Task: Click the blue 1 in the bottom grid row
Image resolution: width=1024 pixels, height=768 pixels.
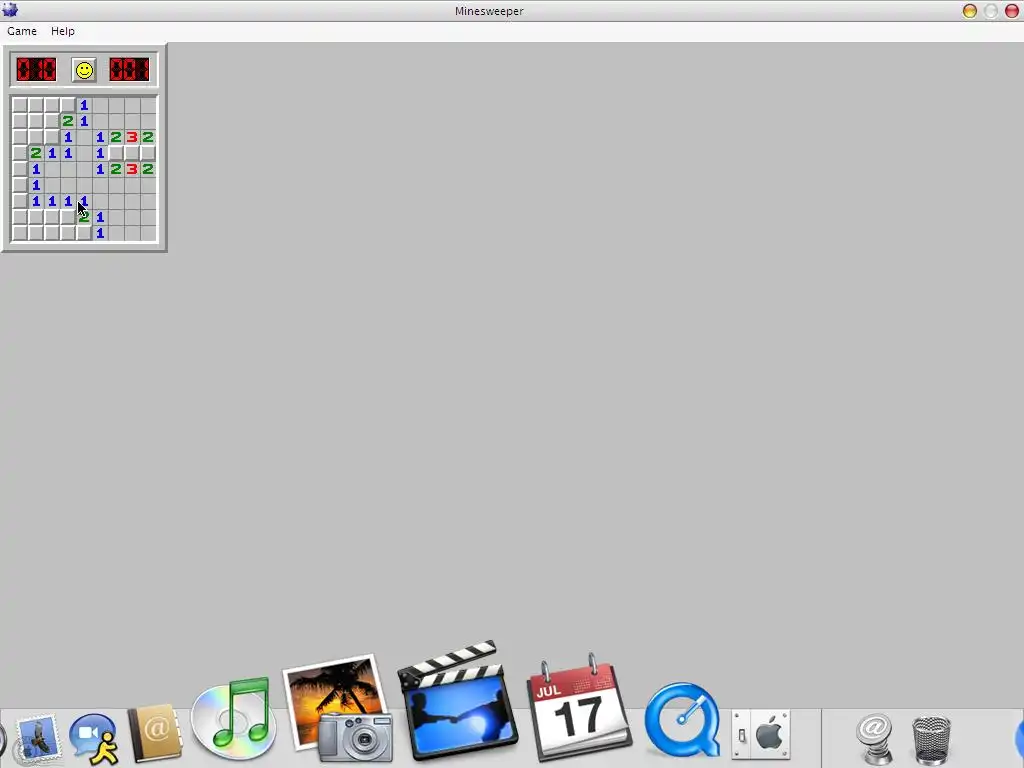Action: (100, 232)
